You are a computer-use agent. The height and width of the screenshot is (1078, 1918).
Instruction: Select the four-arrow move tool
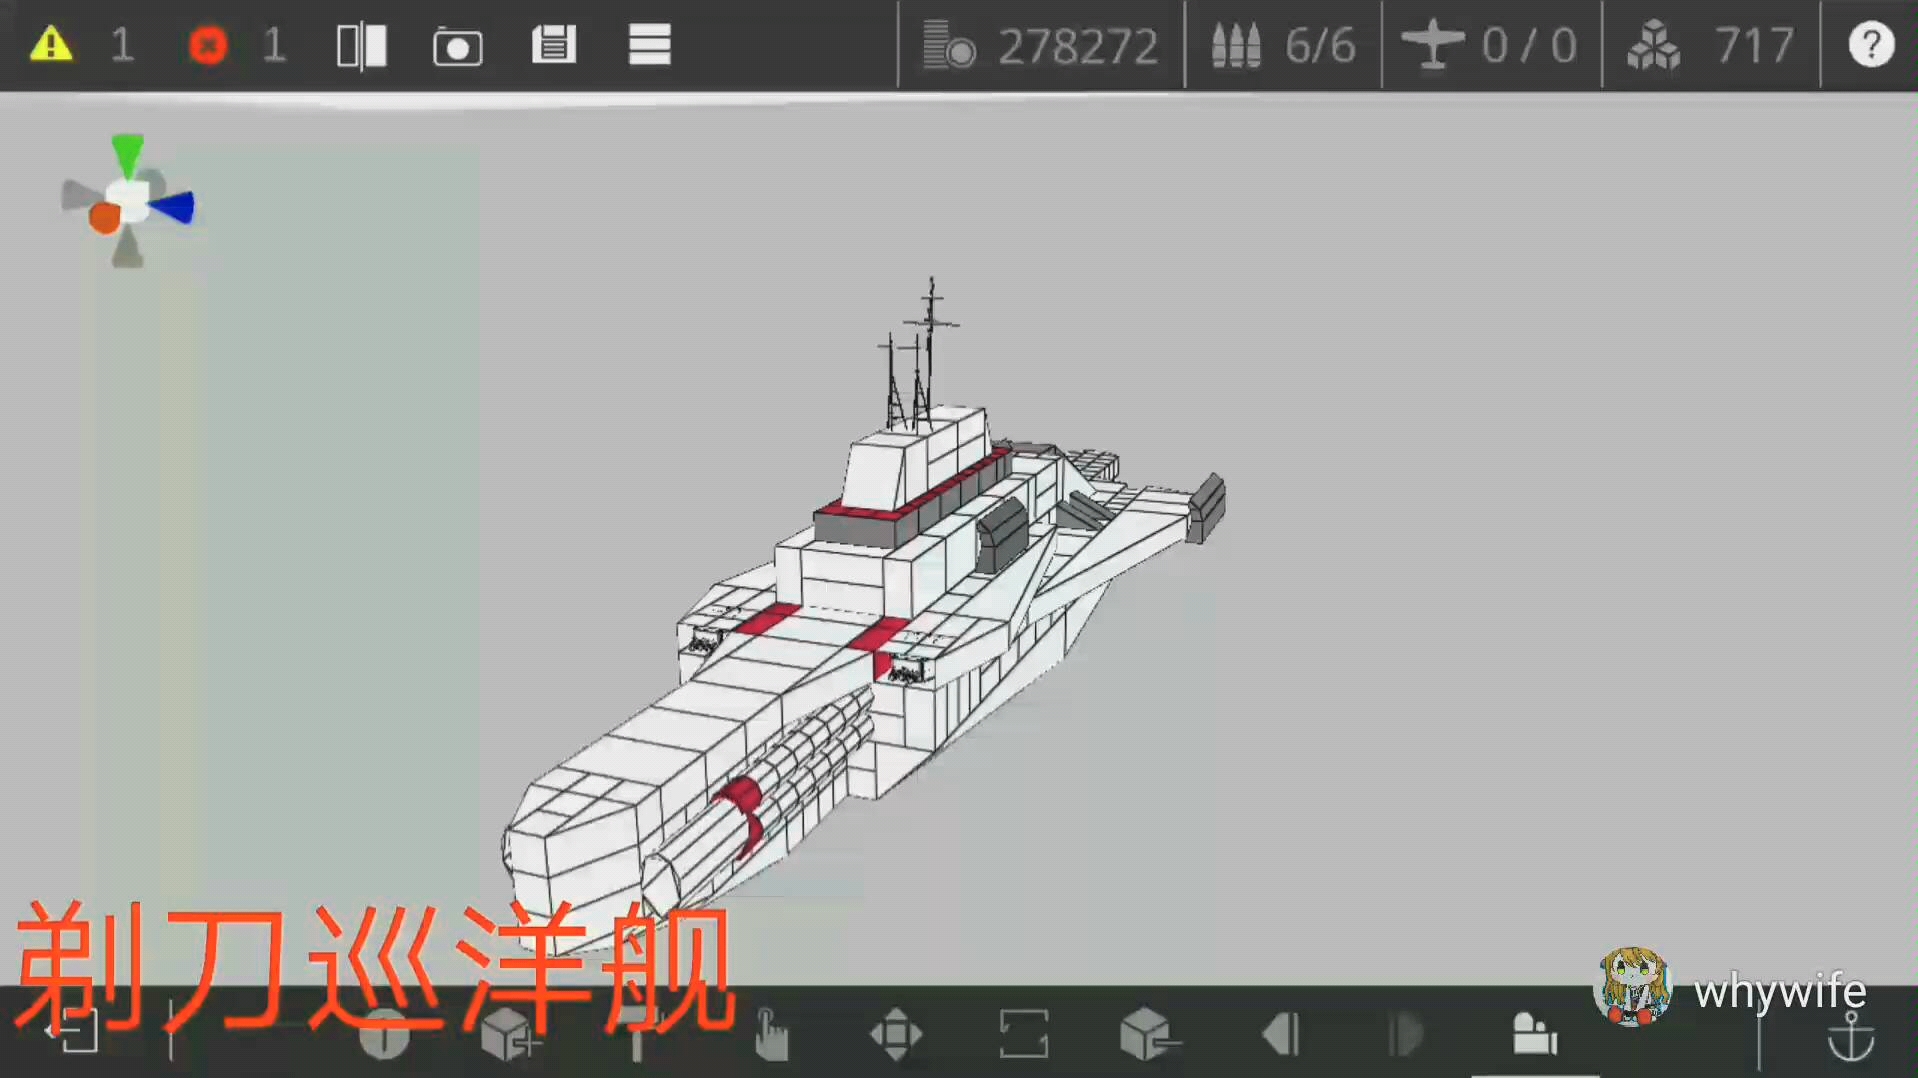point(896,1034)
